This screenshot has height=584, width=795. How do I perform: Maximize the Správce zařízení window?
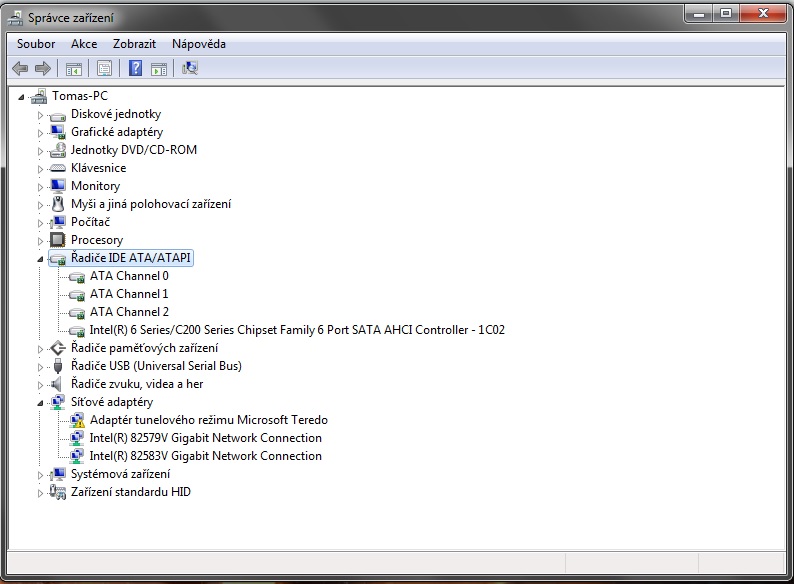pyautogui.click(x=726, y=14)
